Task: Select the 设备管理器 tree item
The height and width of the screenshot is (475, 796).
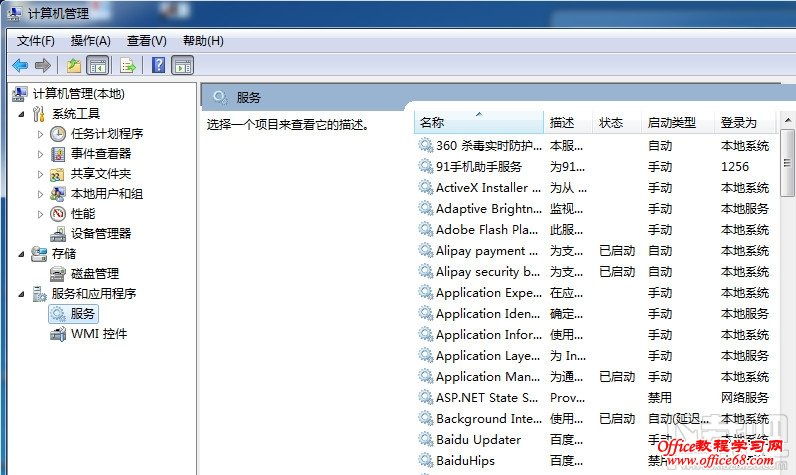Action: click(101, 234)
